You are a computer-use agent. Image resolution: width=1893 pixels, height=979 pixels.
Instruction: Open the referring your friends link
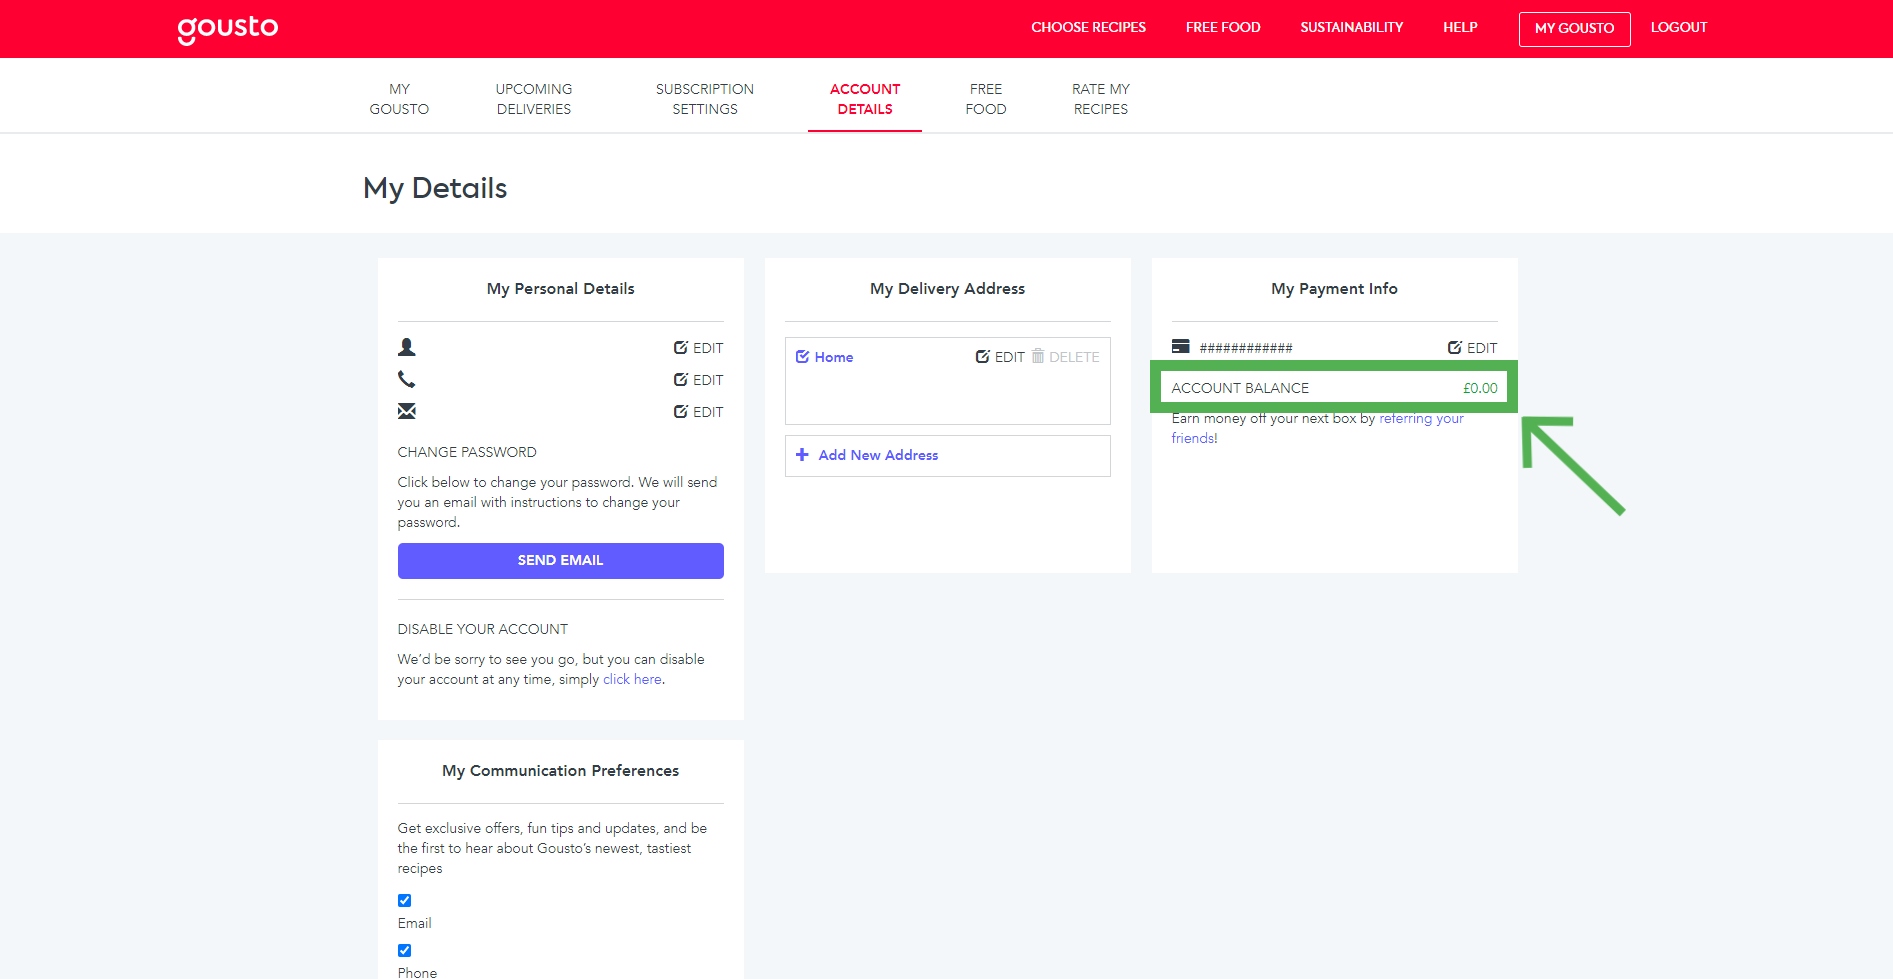[x=1421, y=419]
